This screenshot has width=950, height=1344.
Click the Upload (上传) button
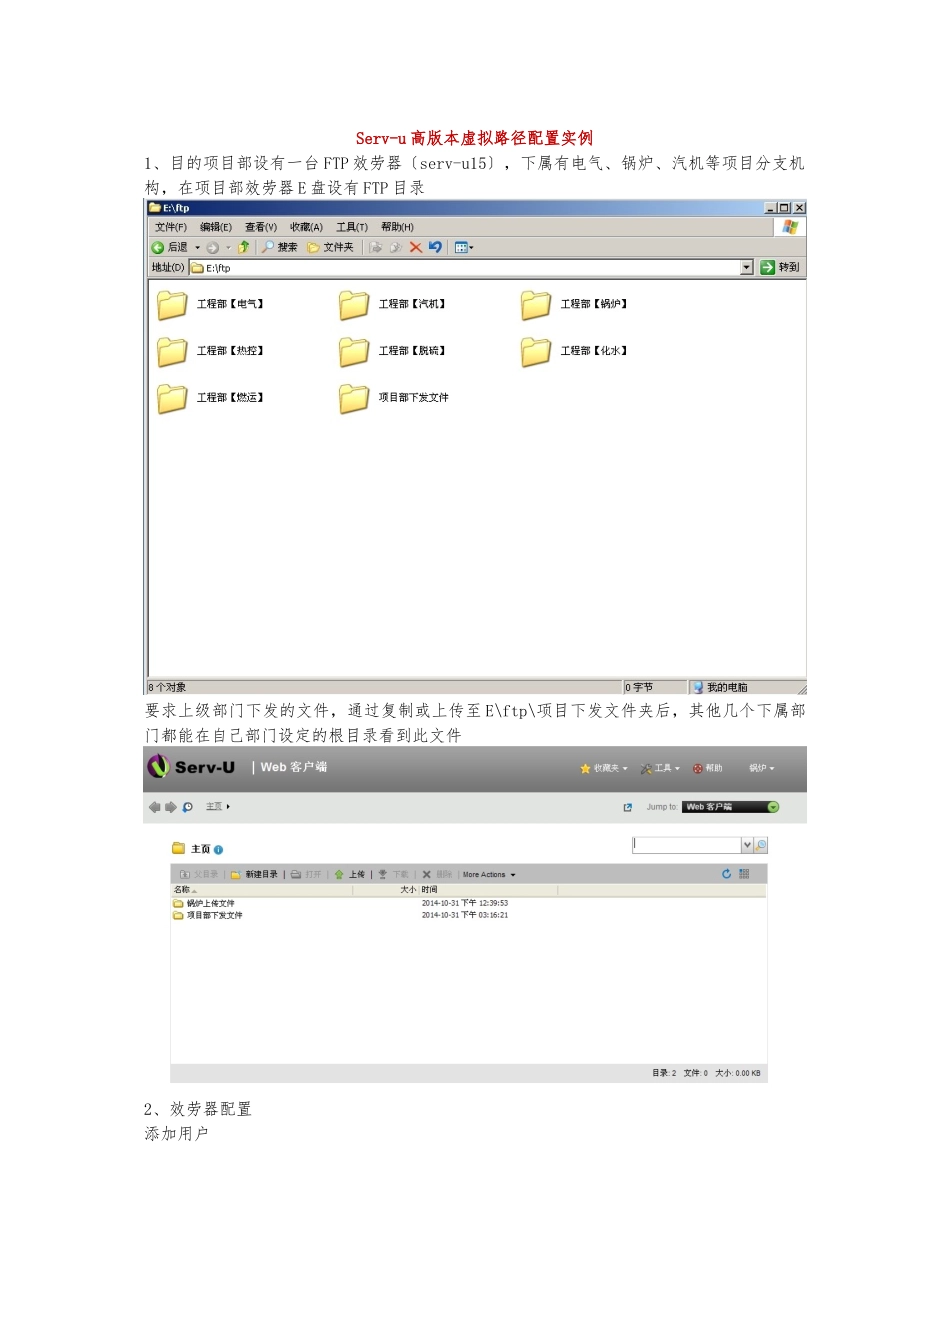point(350,874)
